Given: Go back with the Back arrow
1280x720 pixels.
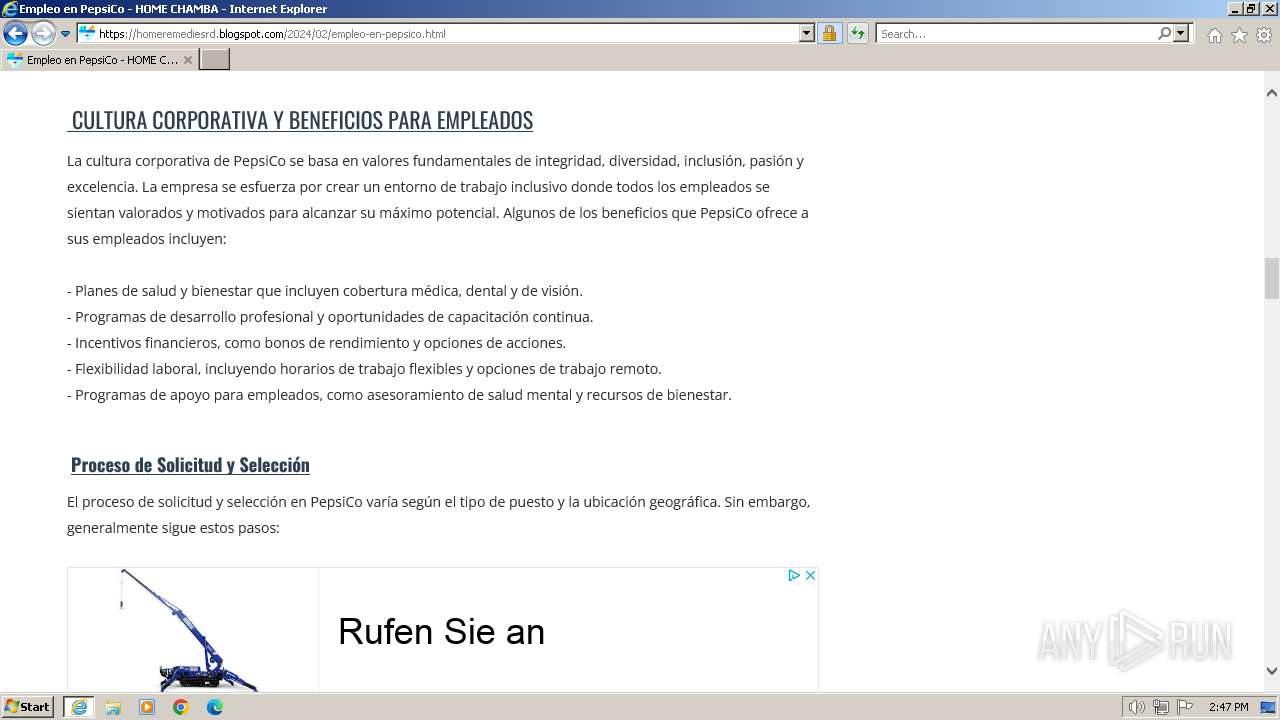Looking at the screenshot, I should (15, 34).
